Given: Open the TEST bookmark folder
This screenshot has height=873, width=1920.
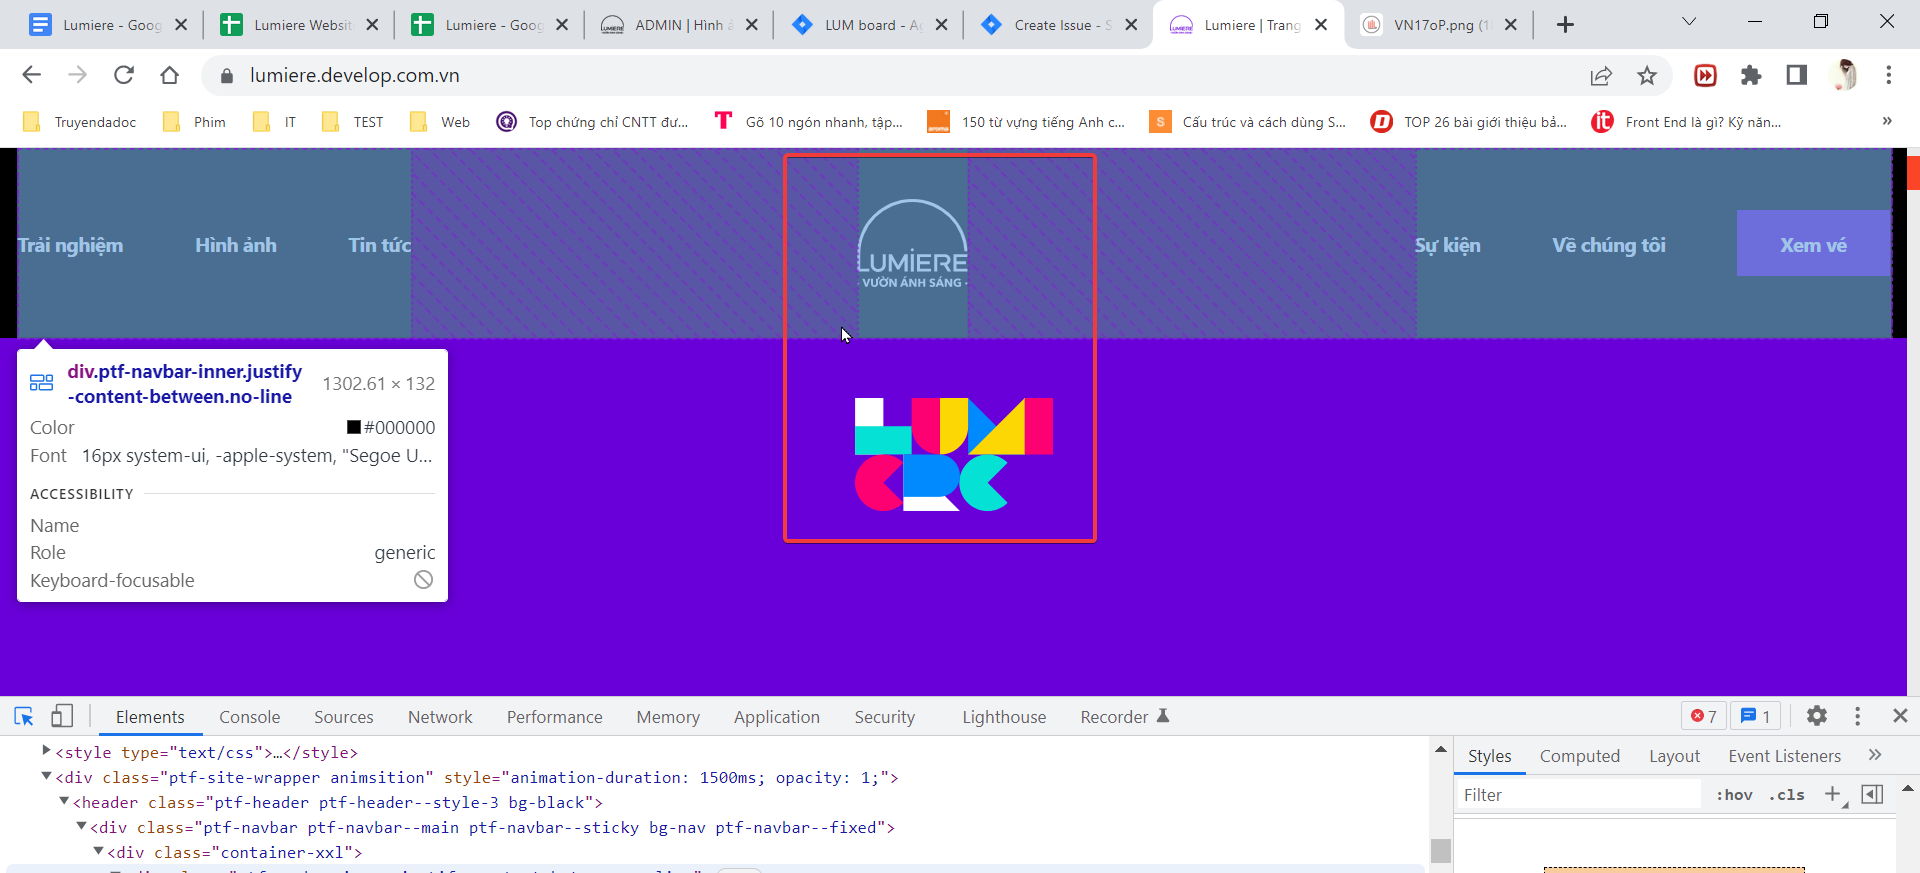Looking at the screenshot, I should click(x=354, y=122).
